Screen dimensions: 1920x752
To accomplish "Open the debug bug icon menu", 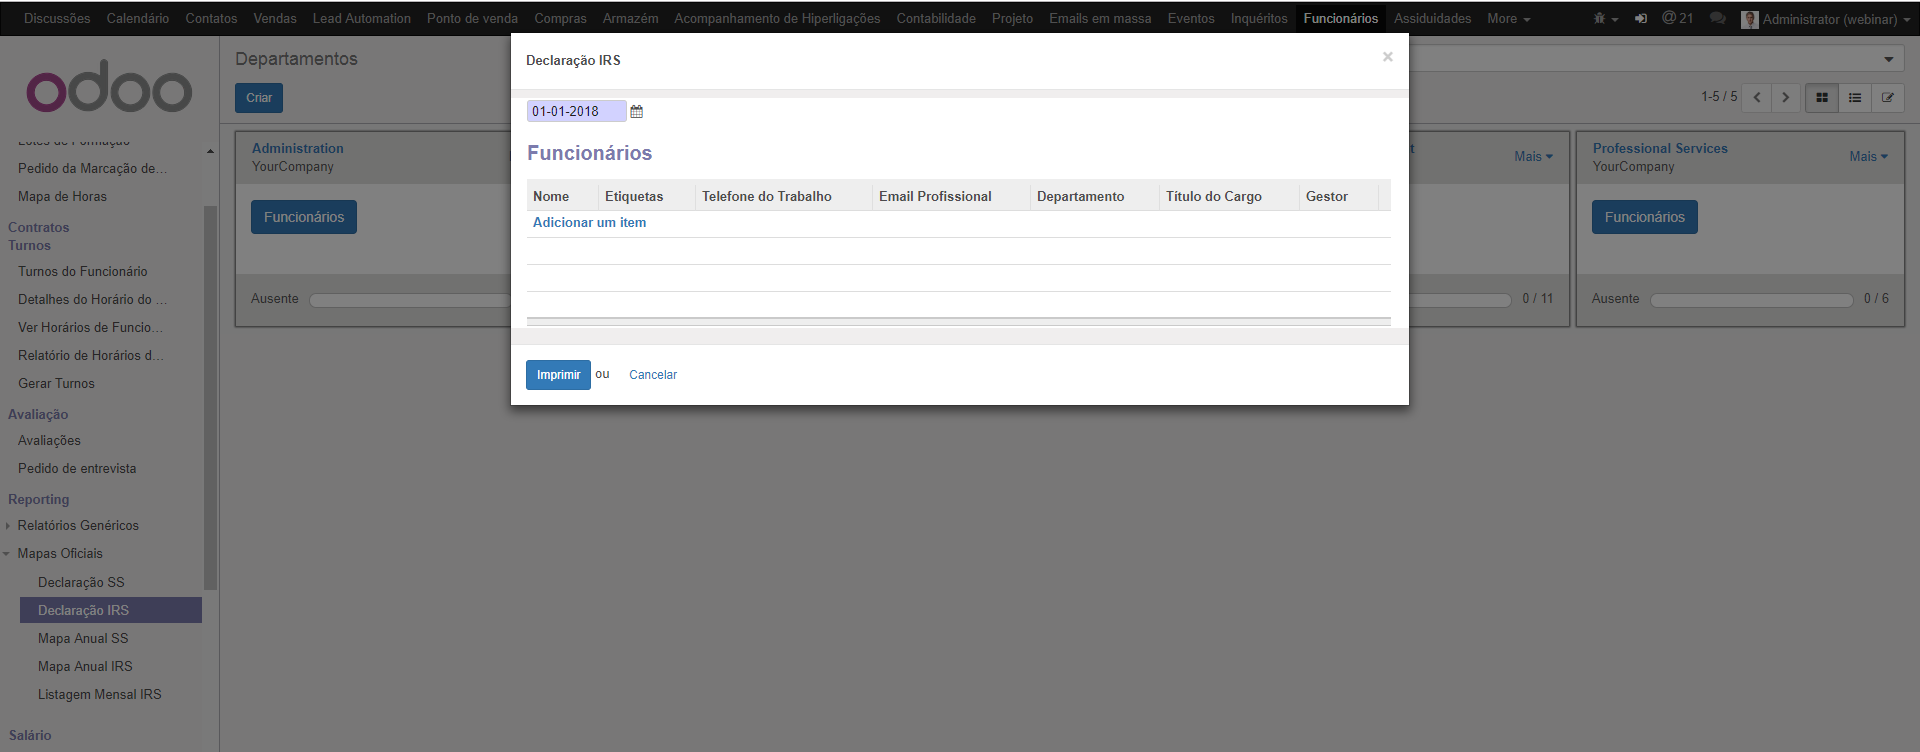I will pyautogui.click(x=1604, y=19).
